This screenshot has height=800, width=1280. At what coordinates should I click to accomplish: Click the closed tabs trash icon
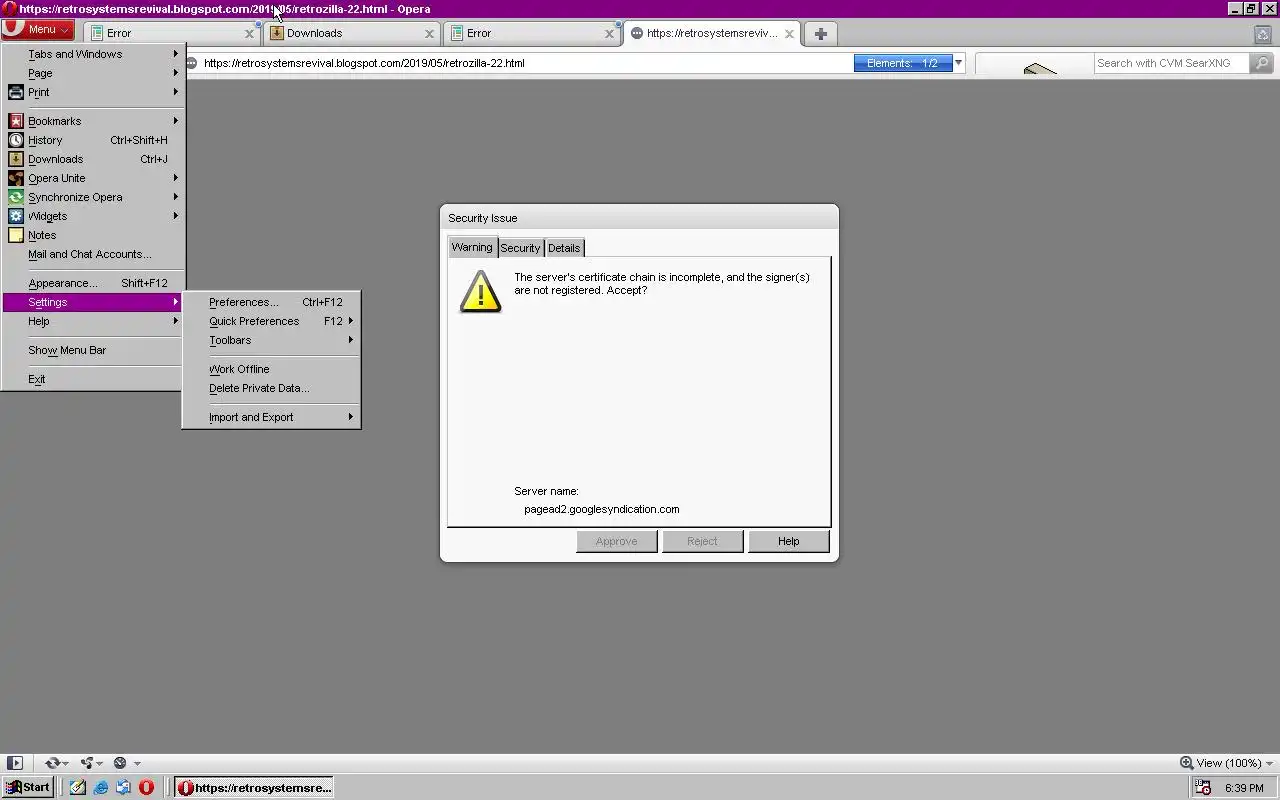click(x=1262, y=34)
